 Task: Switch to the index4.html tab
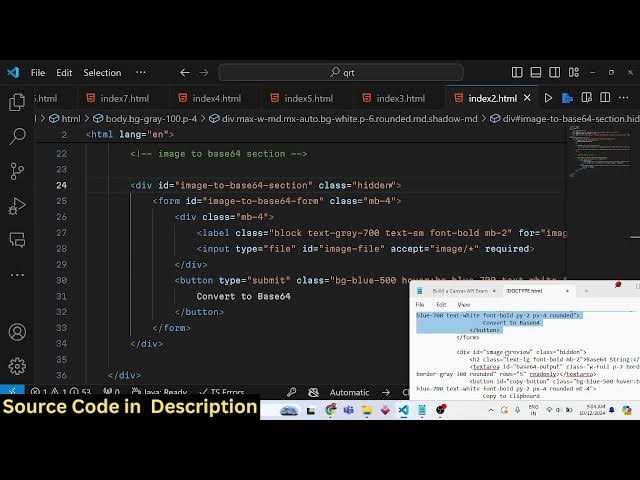click(216, 98)
